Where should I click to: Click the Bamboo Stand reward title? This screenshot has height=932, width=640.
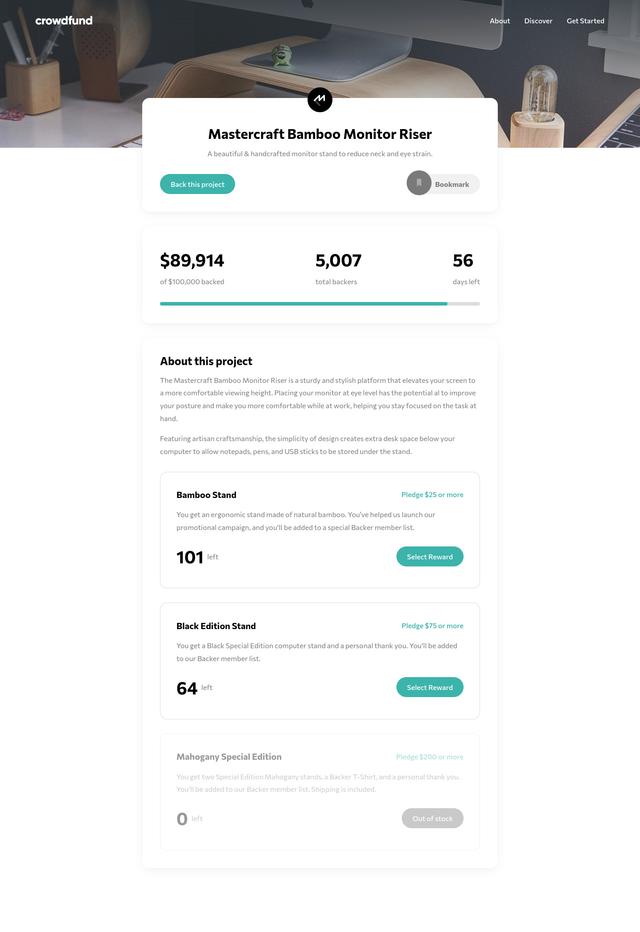click(x=205, y=494)
